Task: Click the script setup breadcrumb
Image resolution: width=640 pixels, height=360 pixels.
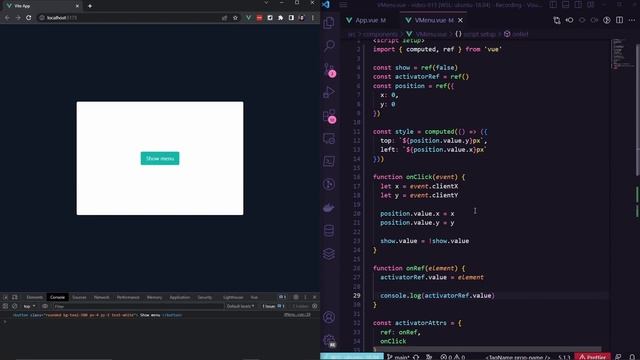Action: pos(480,34)
